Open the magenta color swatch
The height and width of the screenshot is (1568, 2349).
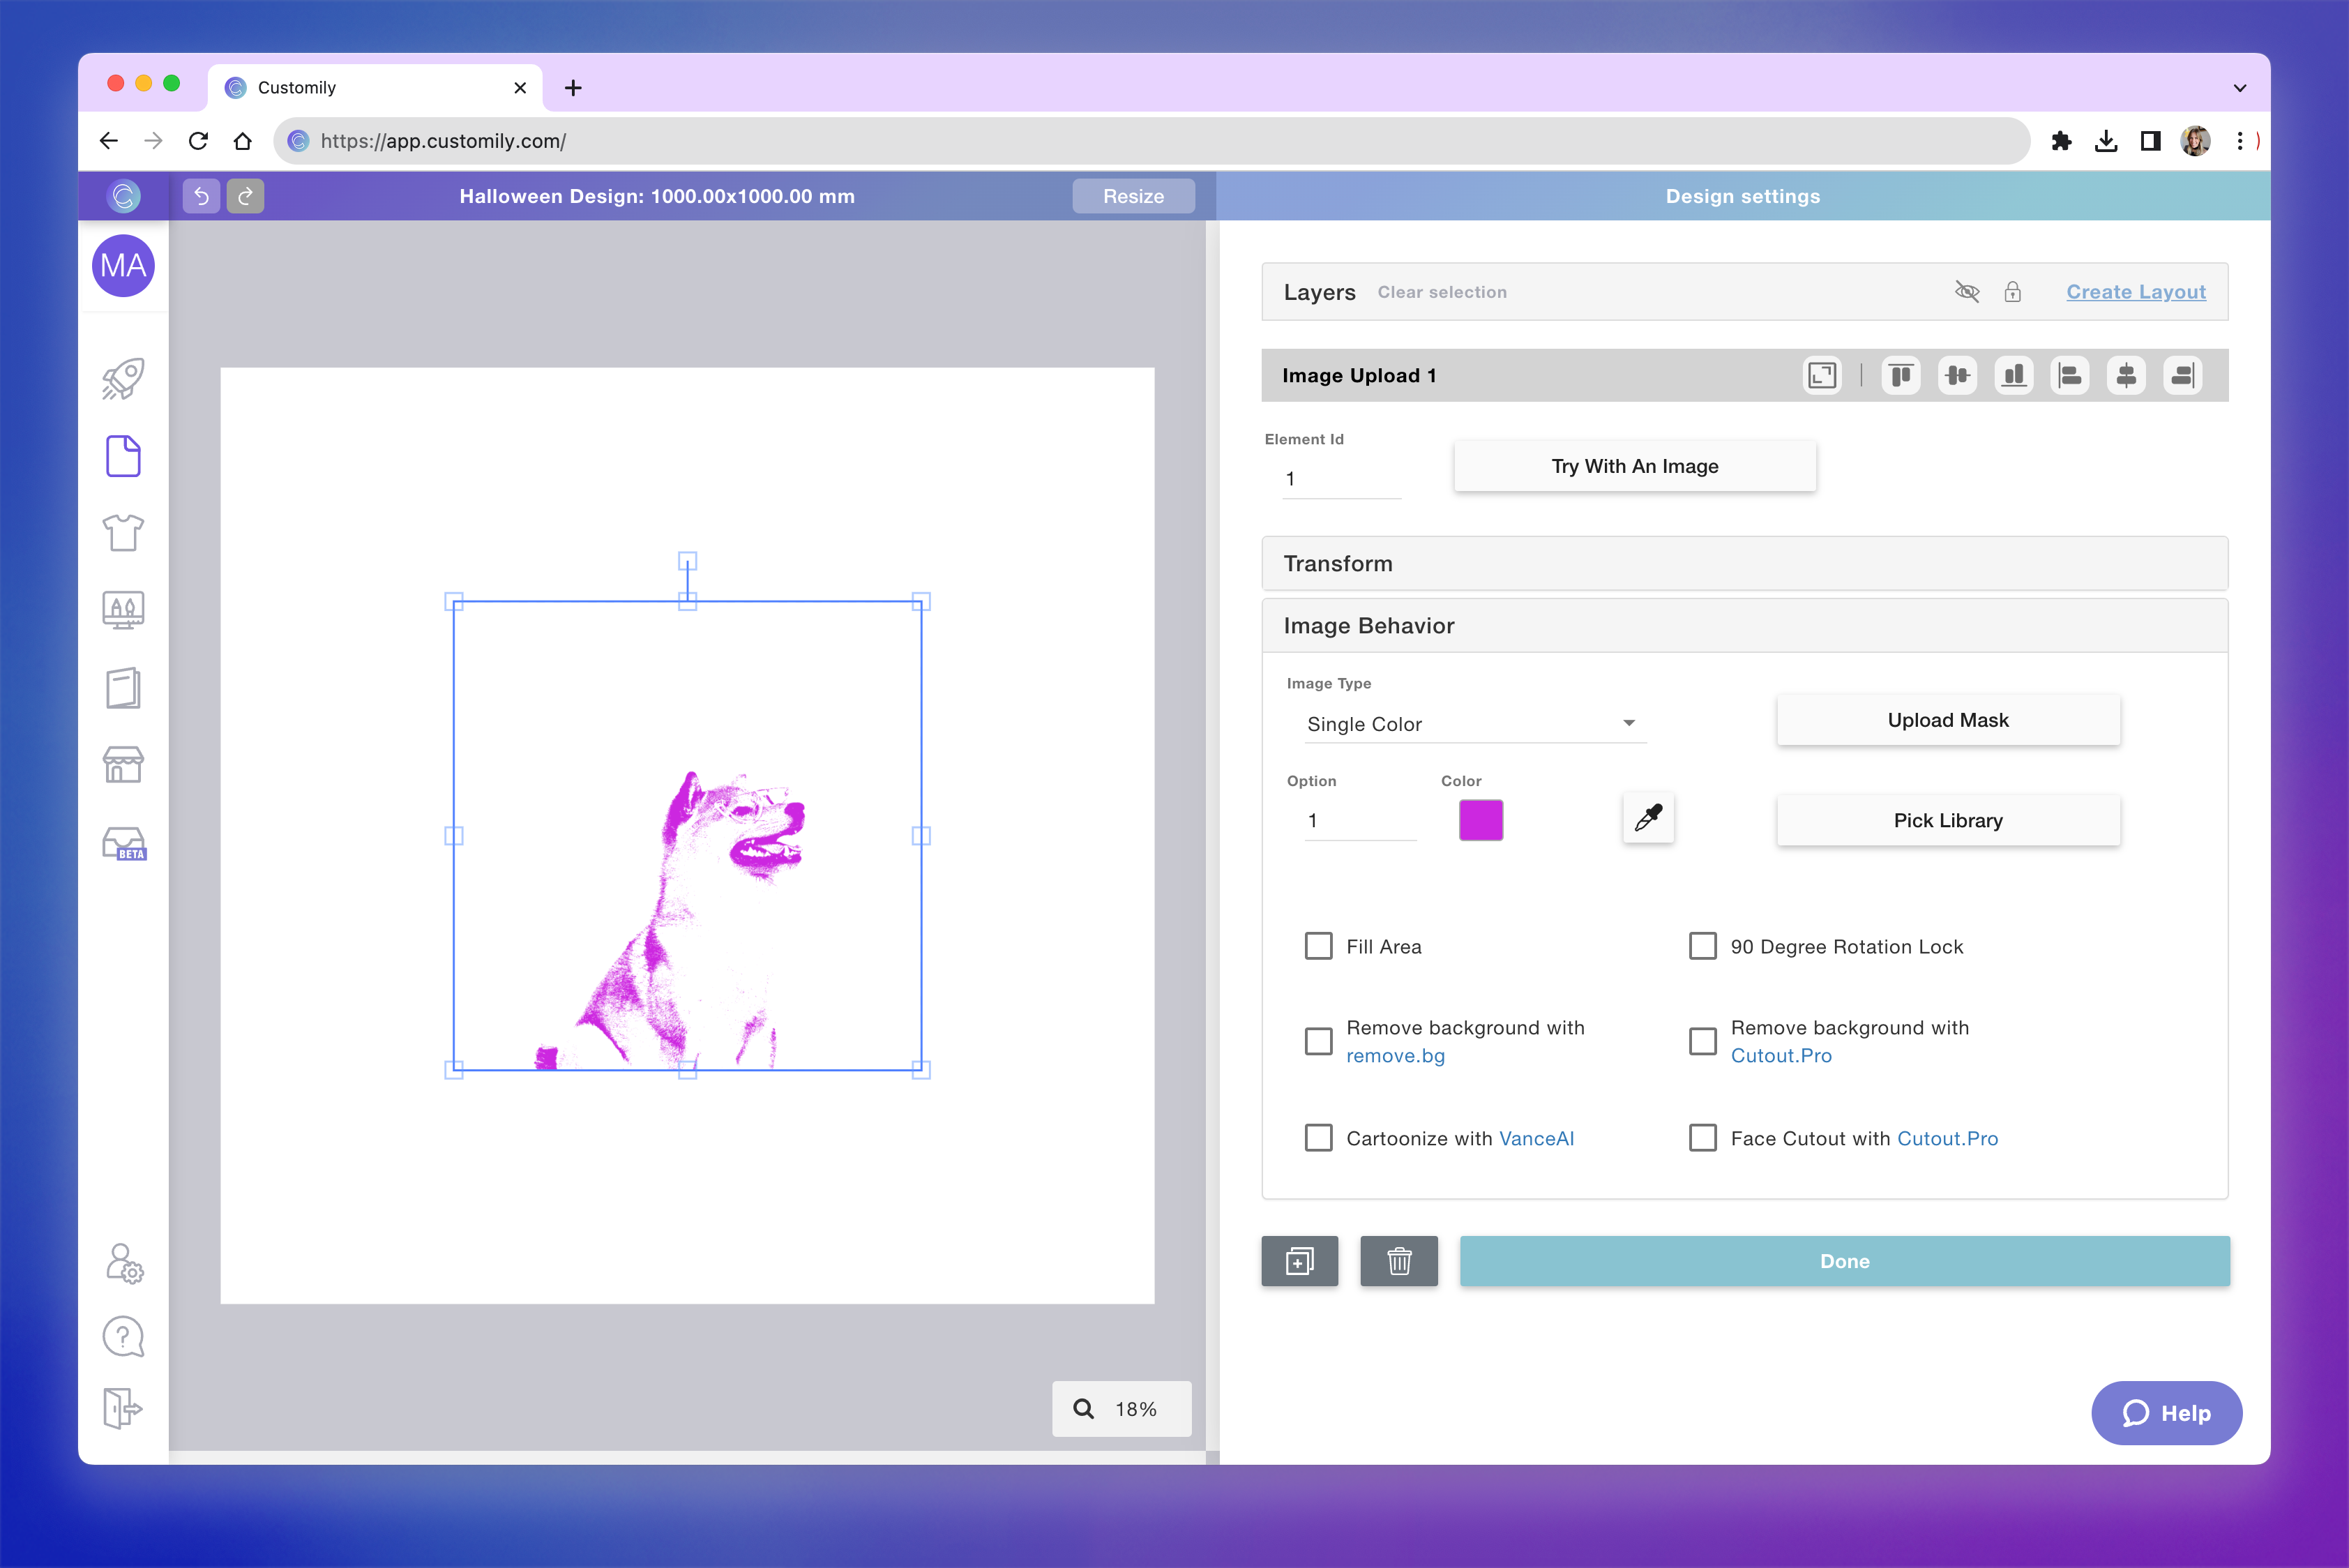click(1479, 819)
